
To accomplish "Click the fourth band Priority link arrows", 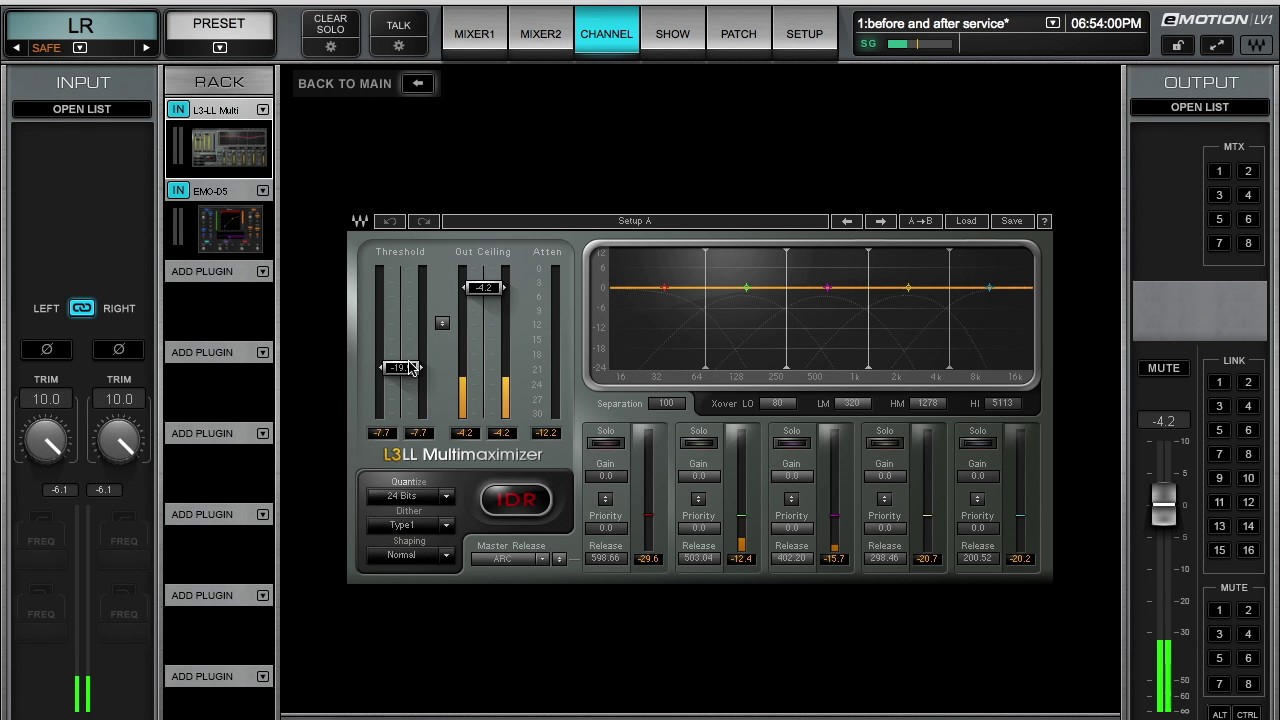I will click(884, 498).
